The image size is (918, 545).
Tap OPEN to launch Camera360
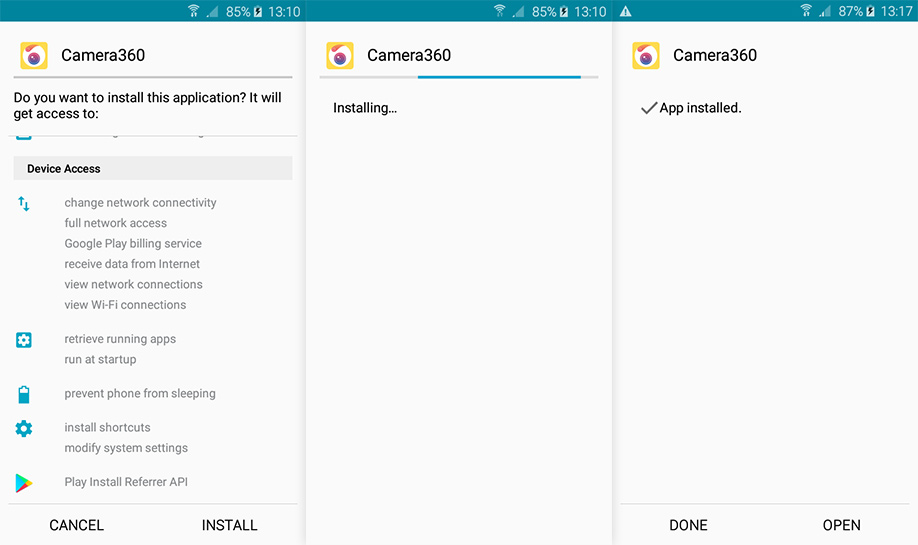tap(841, 525)
